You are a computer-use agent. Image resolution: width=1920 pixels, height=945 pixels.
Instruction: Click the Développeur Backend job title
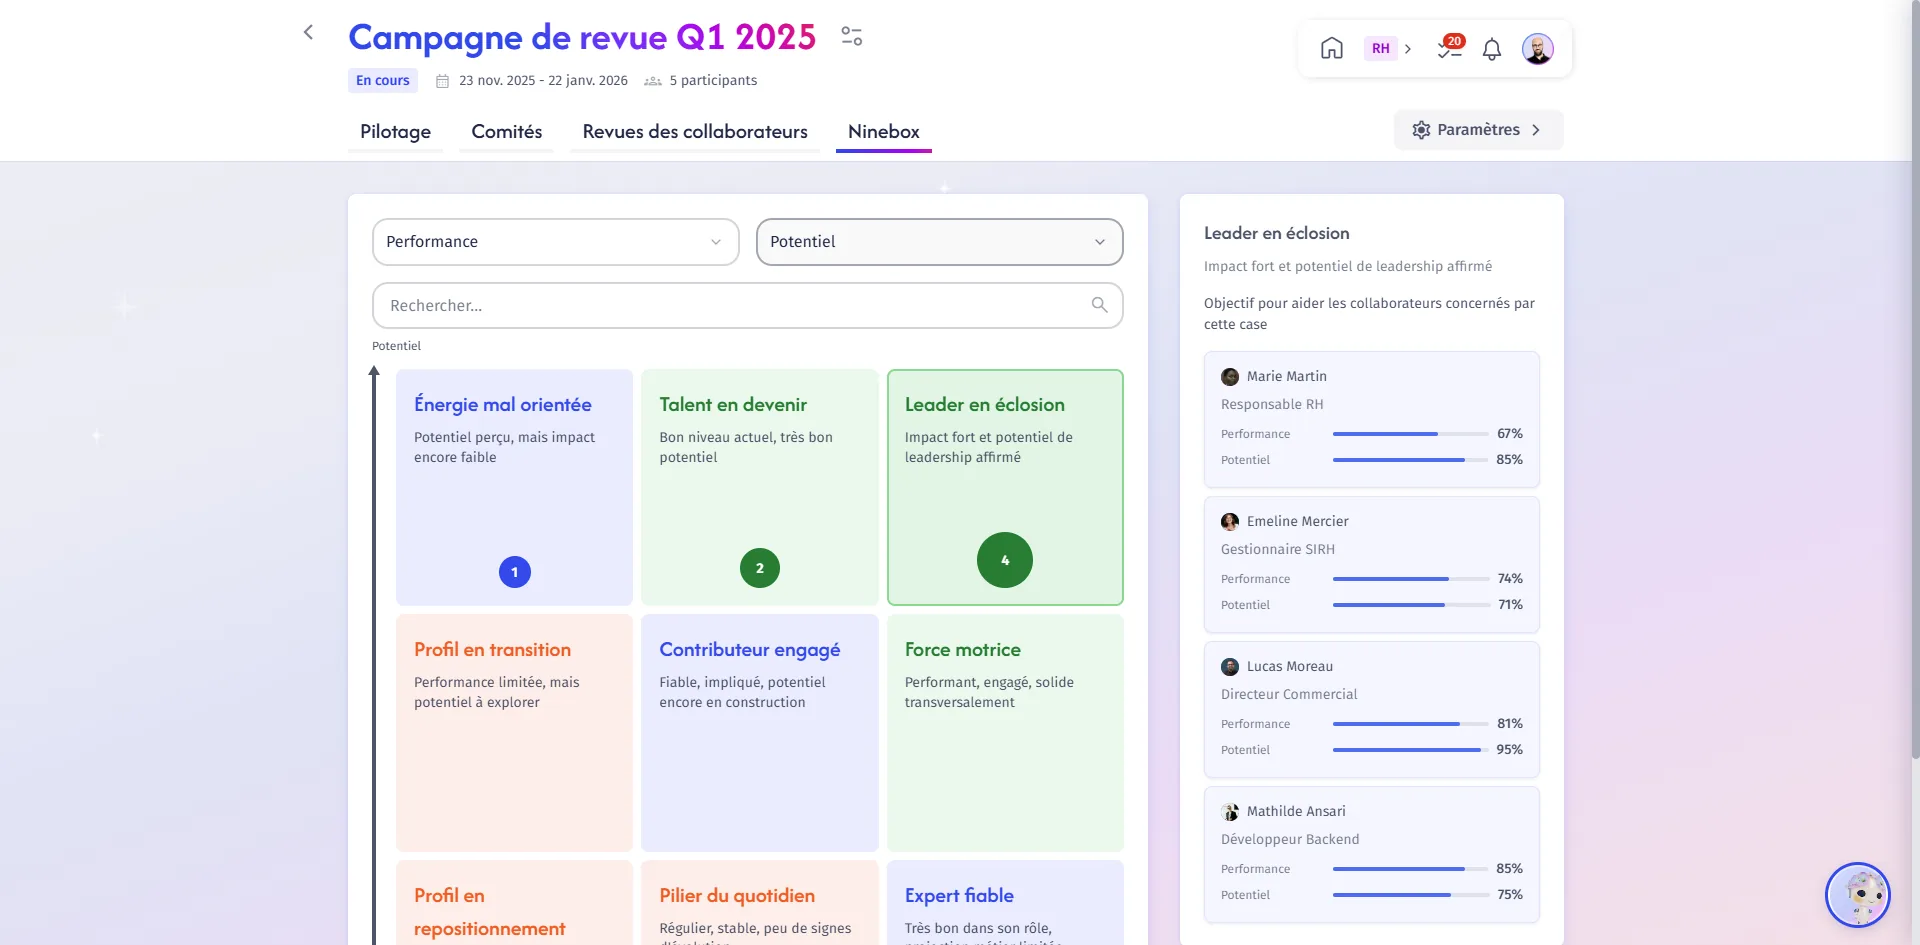[1290, 840]
